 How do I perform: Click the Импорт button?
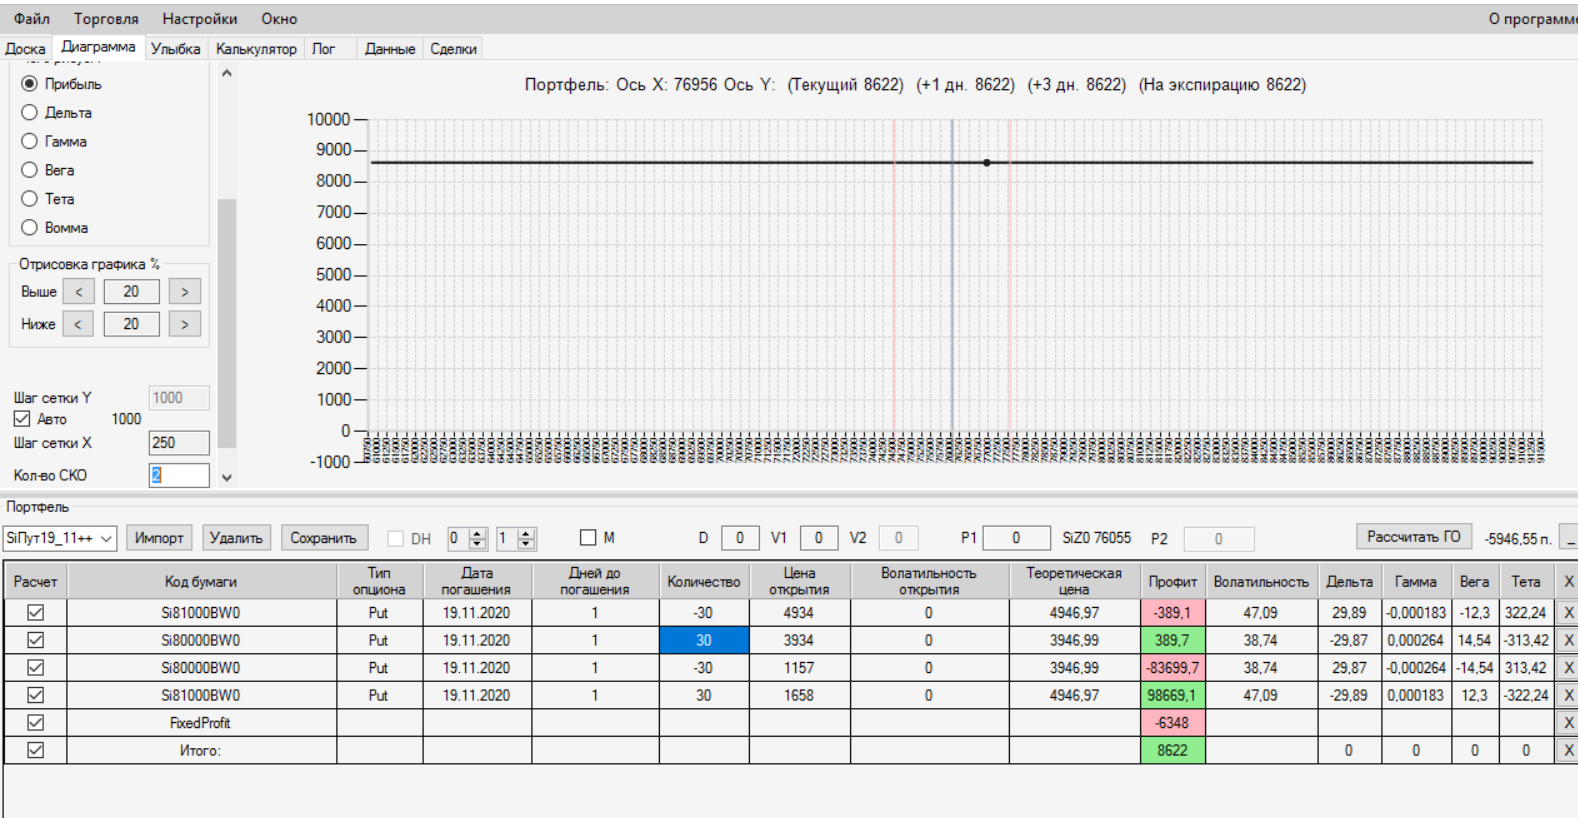[x=159, y=538]
